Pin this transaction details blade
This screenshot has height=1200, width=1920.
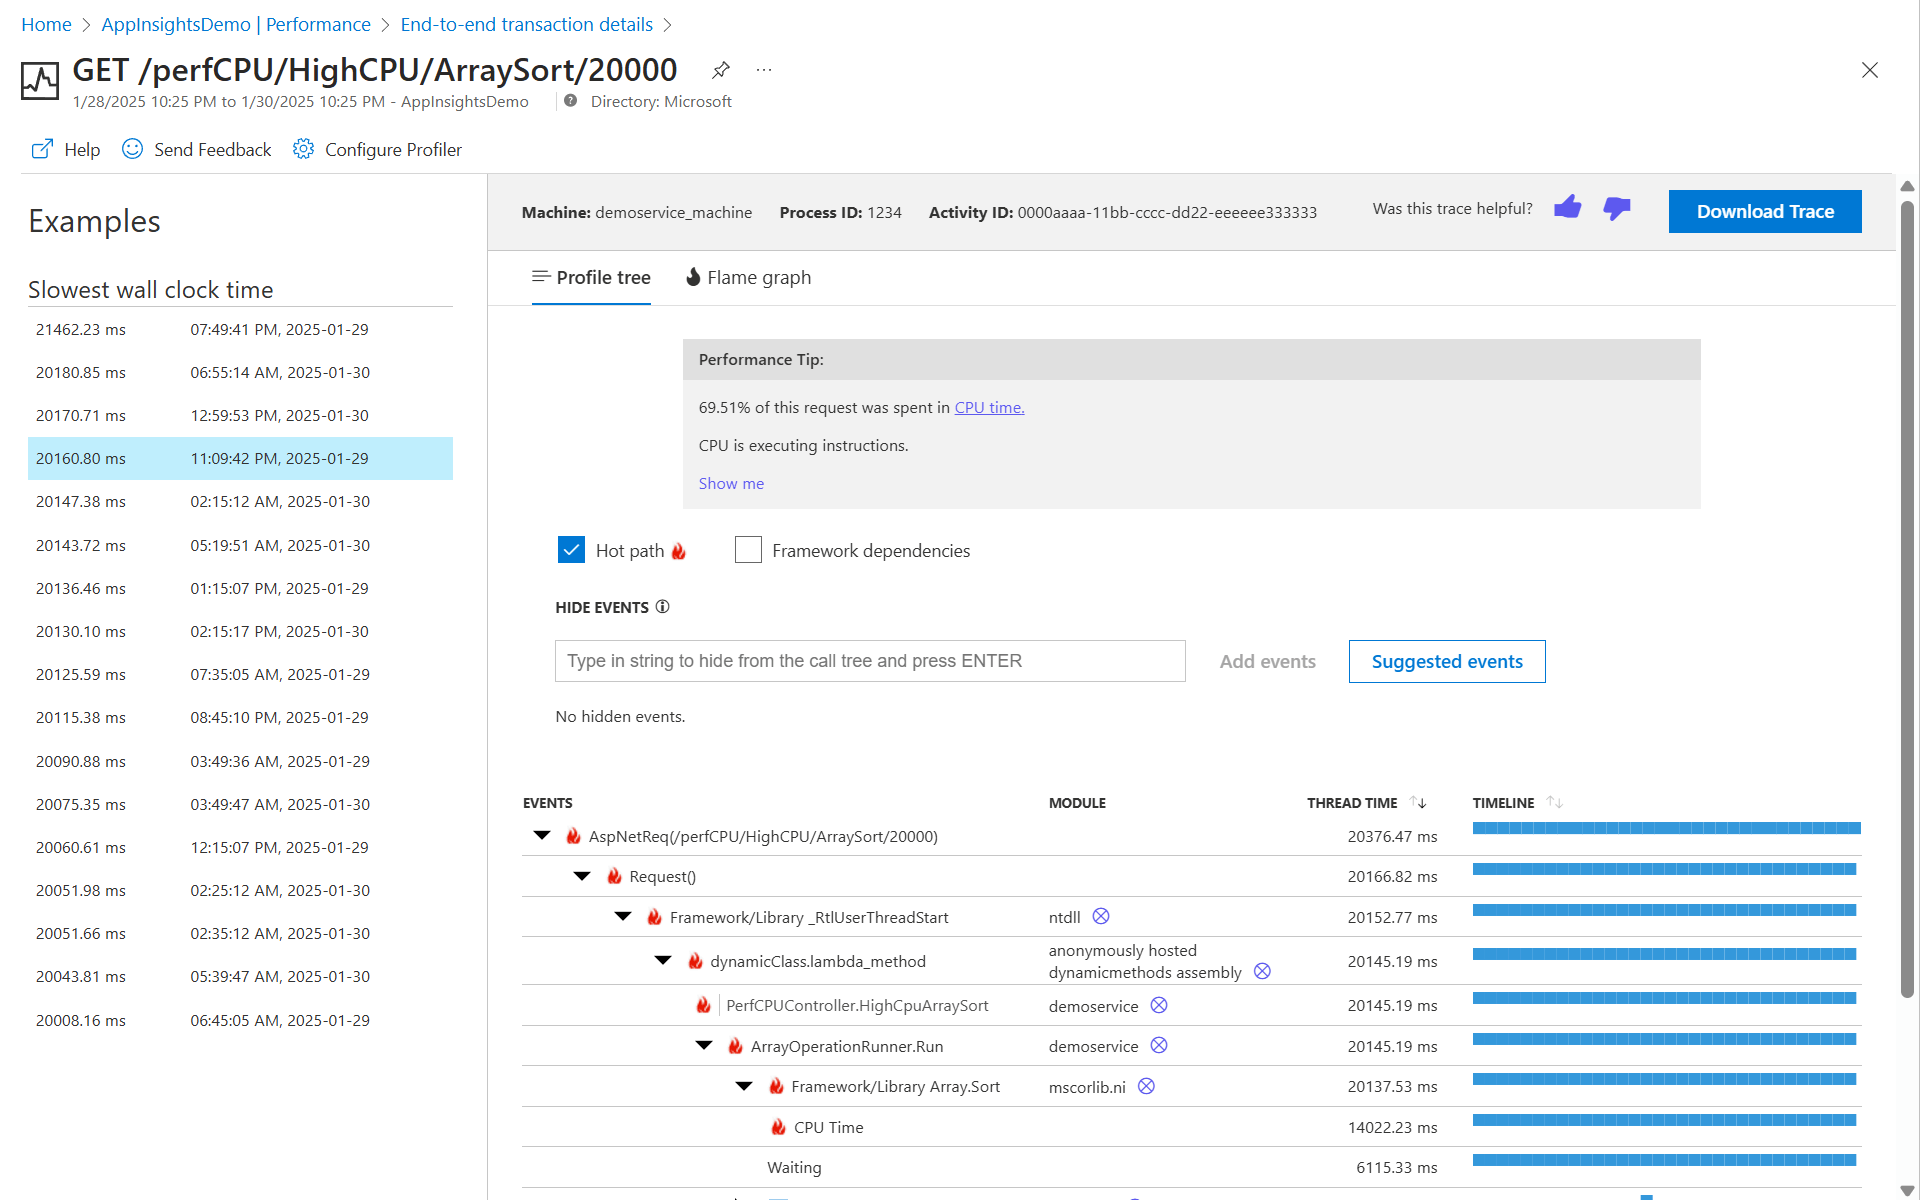click(x=720, y=70)
